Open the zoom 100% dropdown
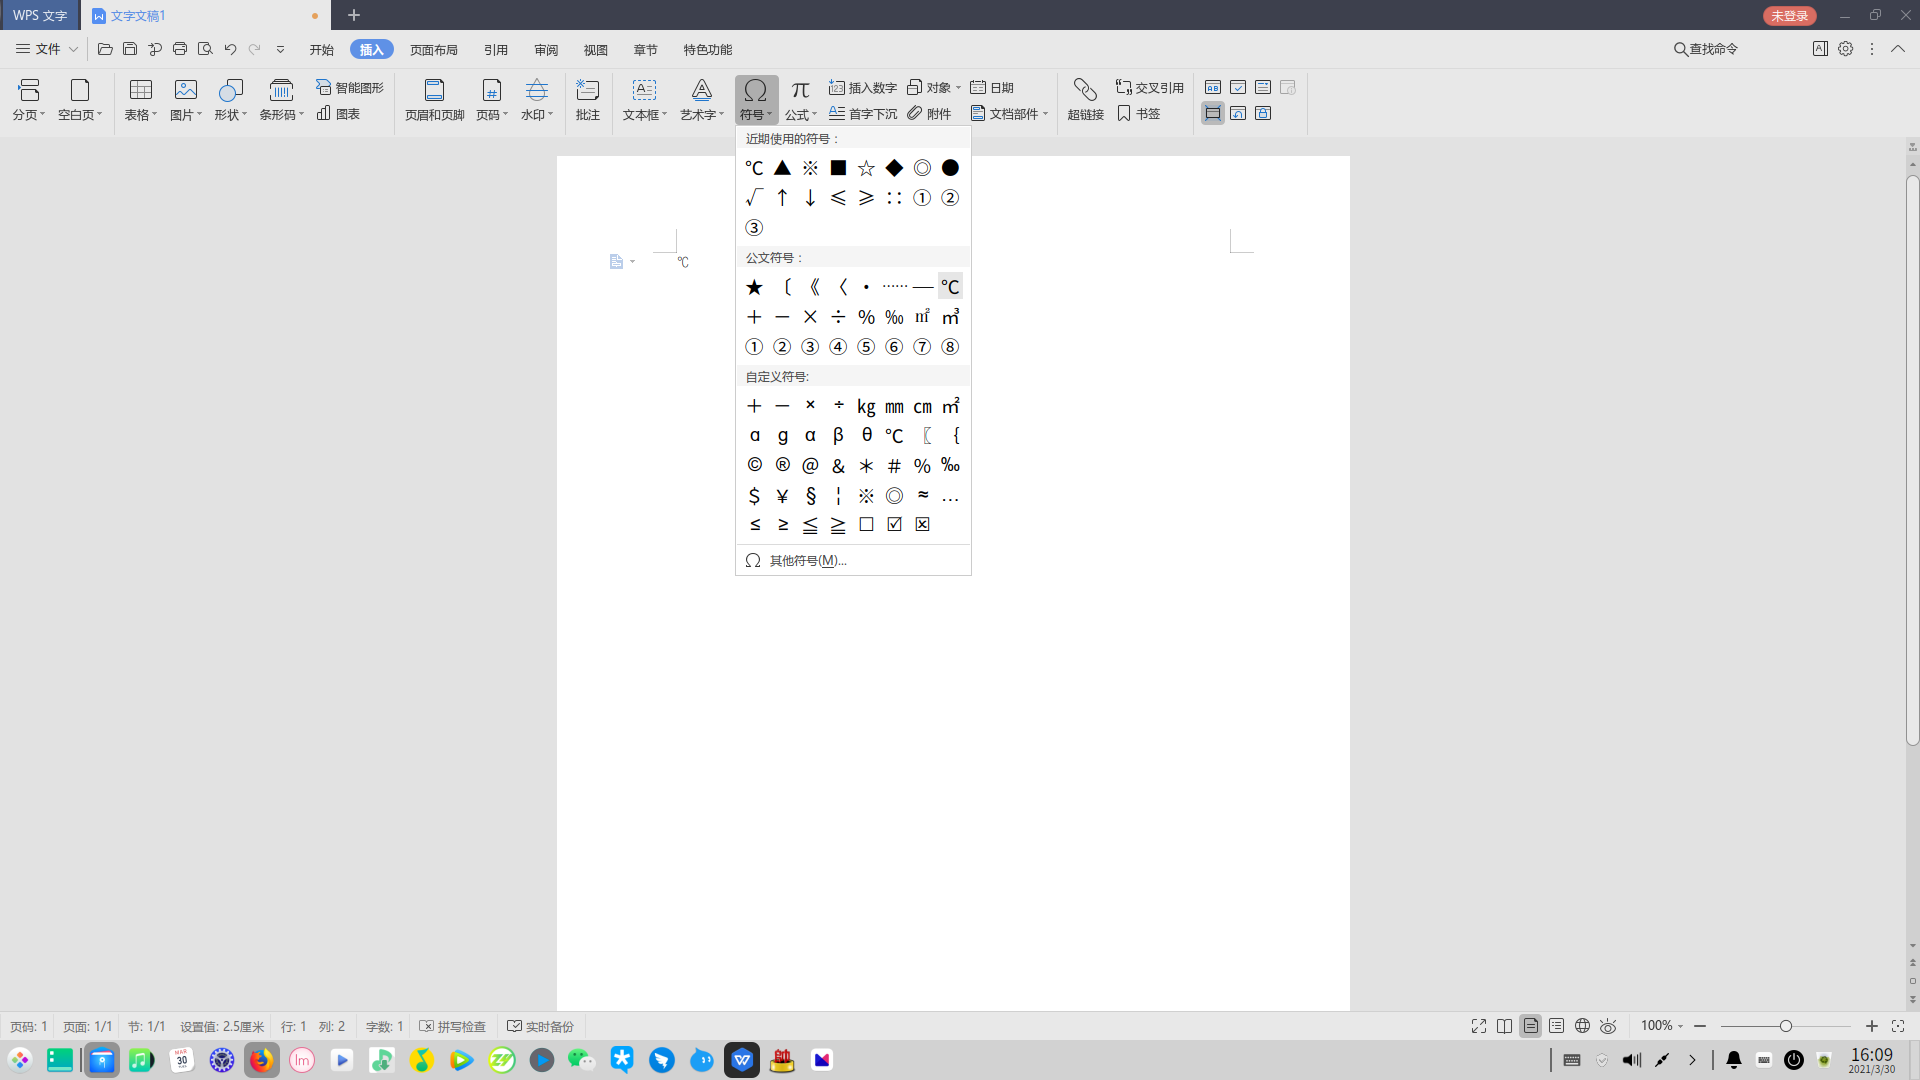The image size is (1920, 1080). click(1662, 1026)
